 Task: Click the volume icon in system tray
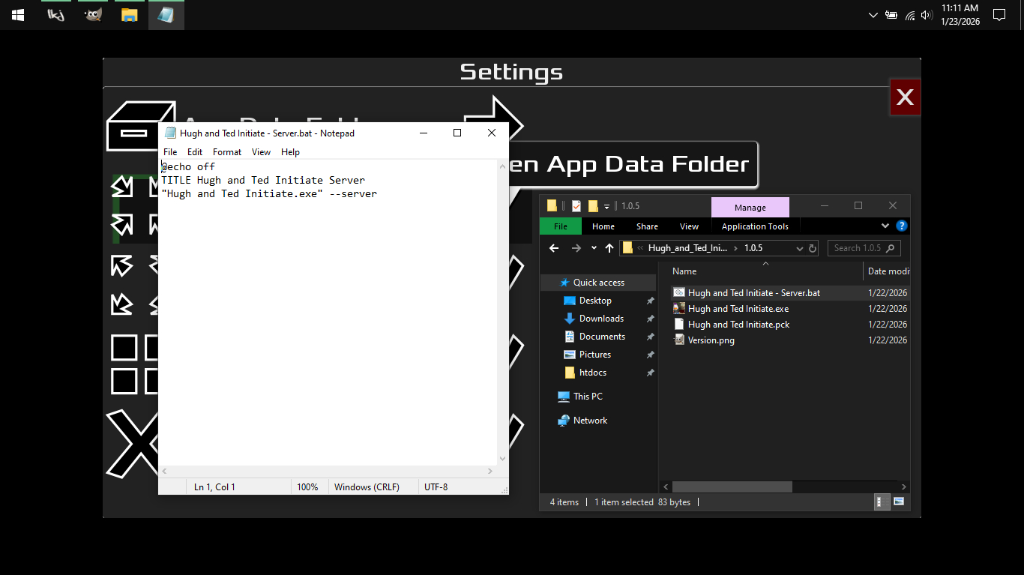point(926,15)
